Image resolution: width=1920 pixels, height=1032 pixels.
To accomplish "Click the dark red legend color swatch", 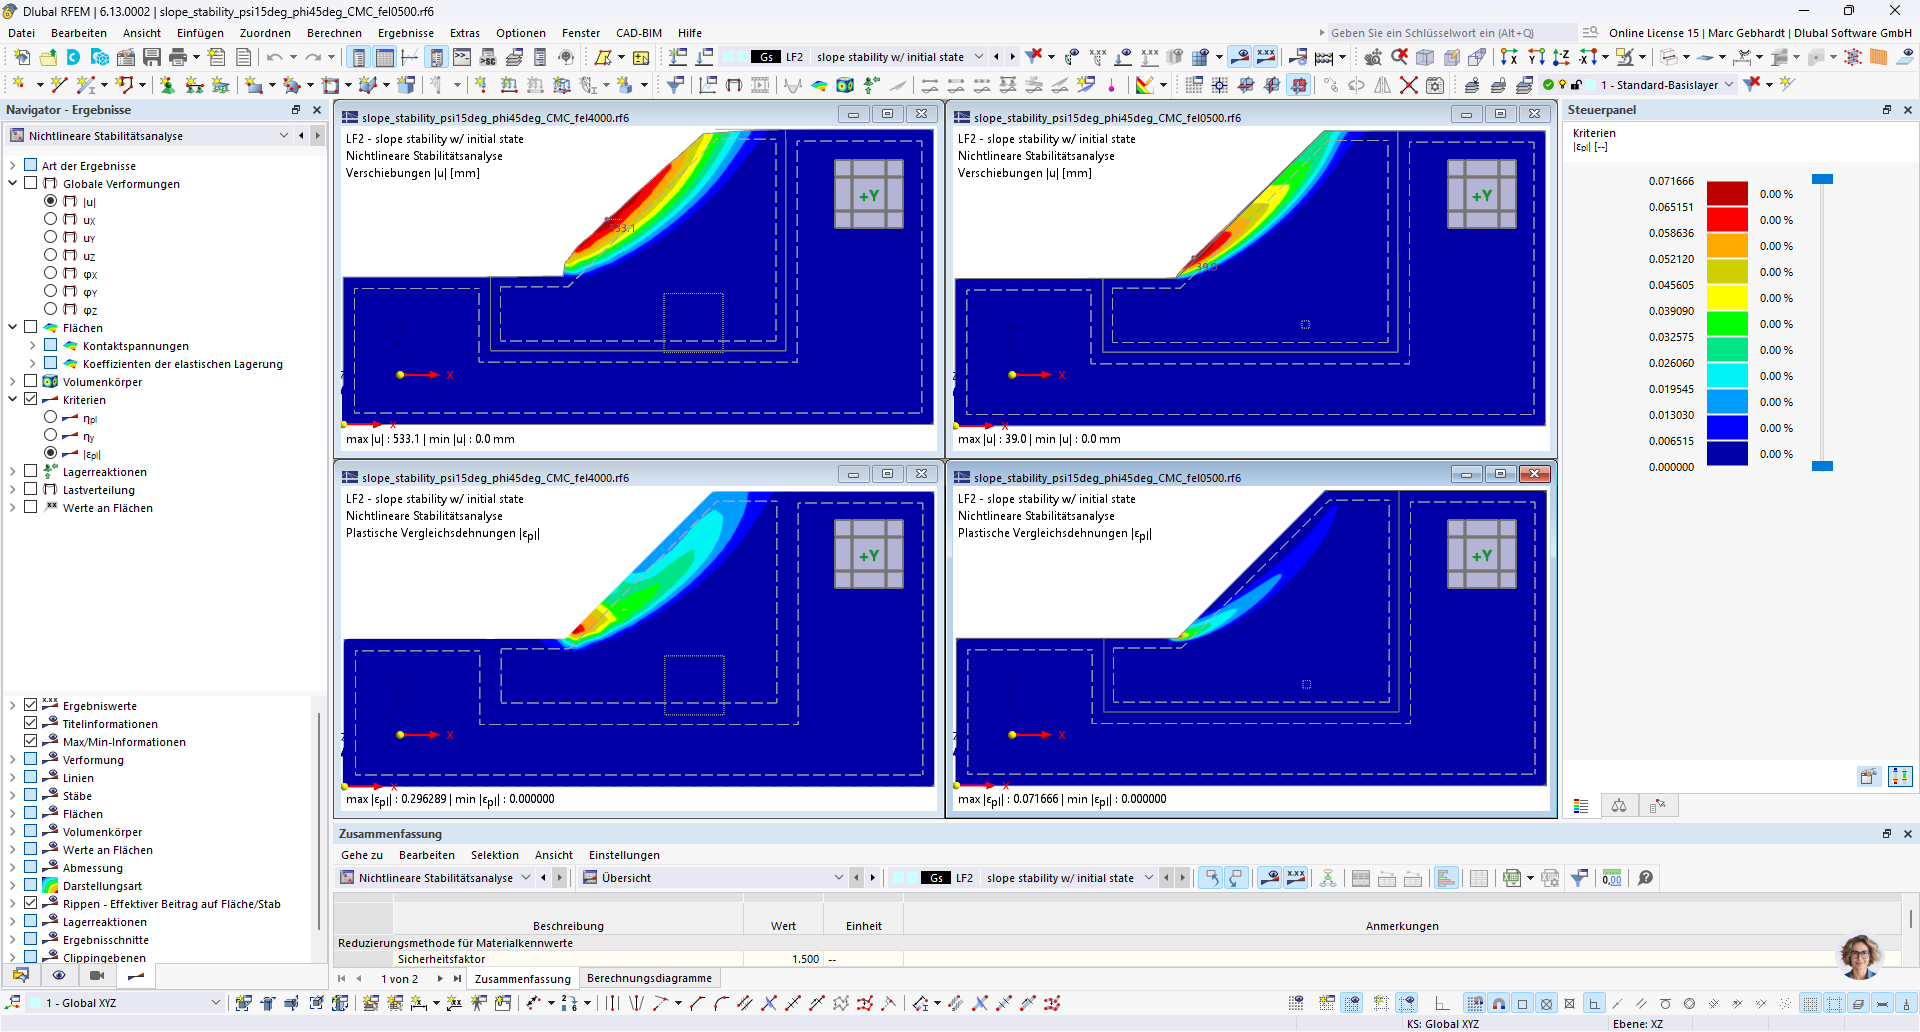I will pos(1727,194).
